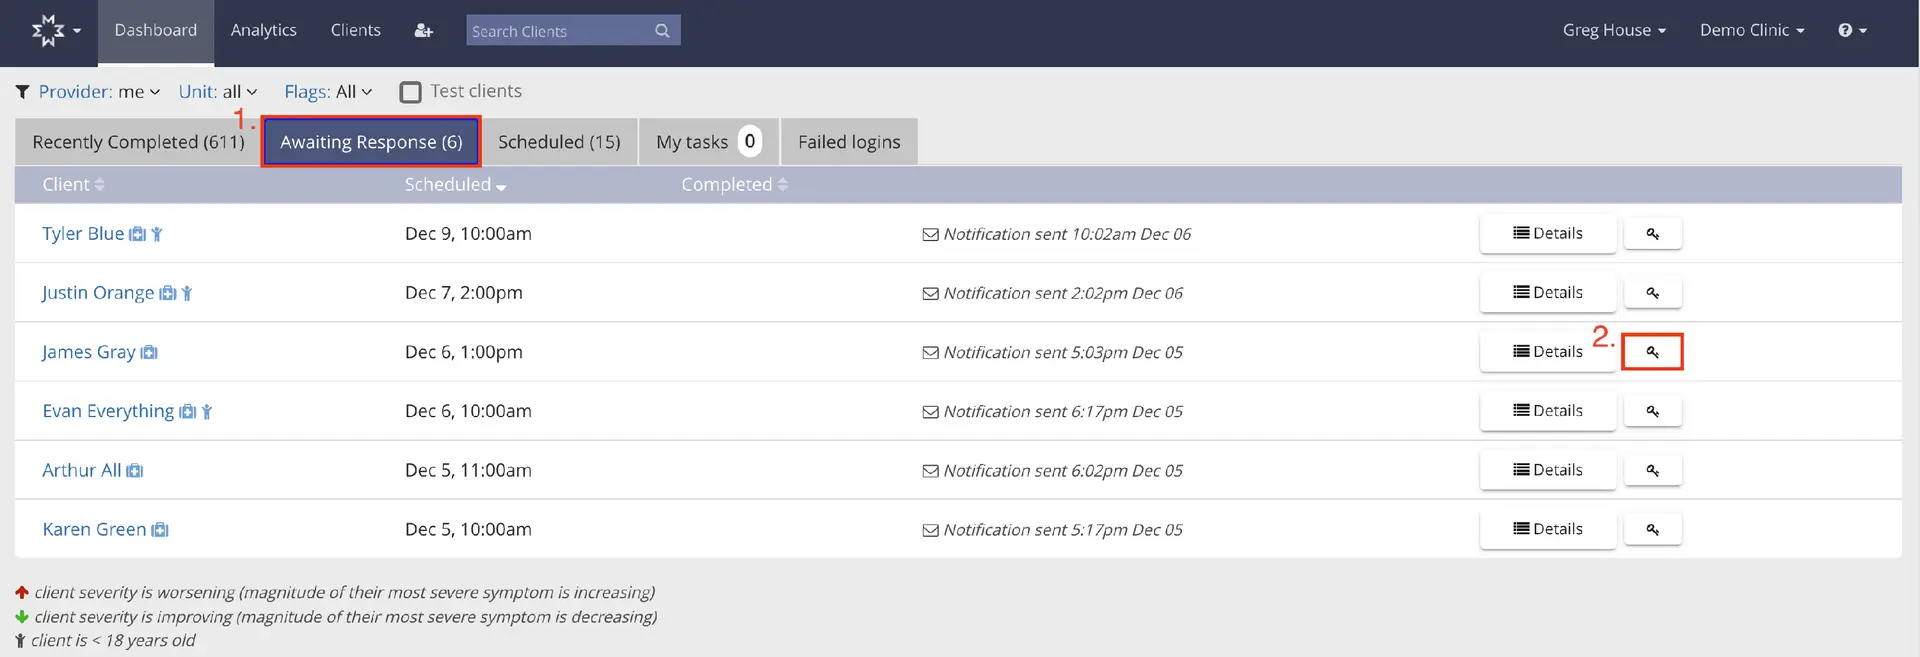Click the envelope icon in Tyler Blue's row
1920x657 pixels.
tap(930, 234)
